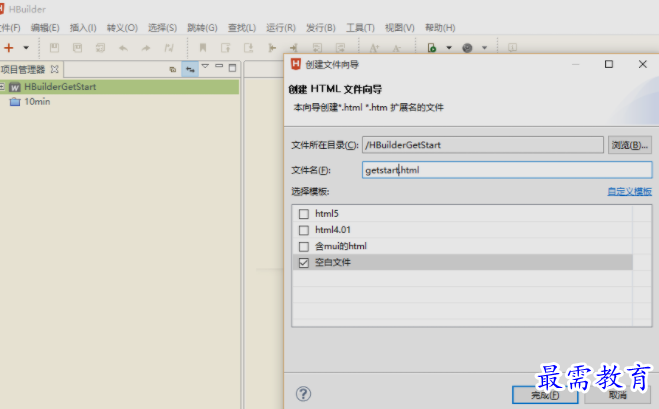The height and width of the screenshot is (409, 659).
Task: Open the dropdown arrow next to Run icon
Action: [x=449, y=47]
